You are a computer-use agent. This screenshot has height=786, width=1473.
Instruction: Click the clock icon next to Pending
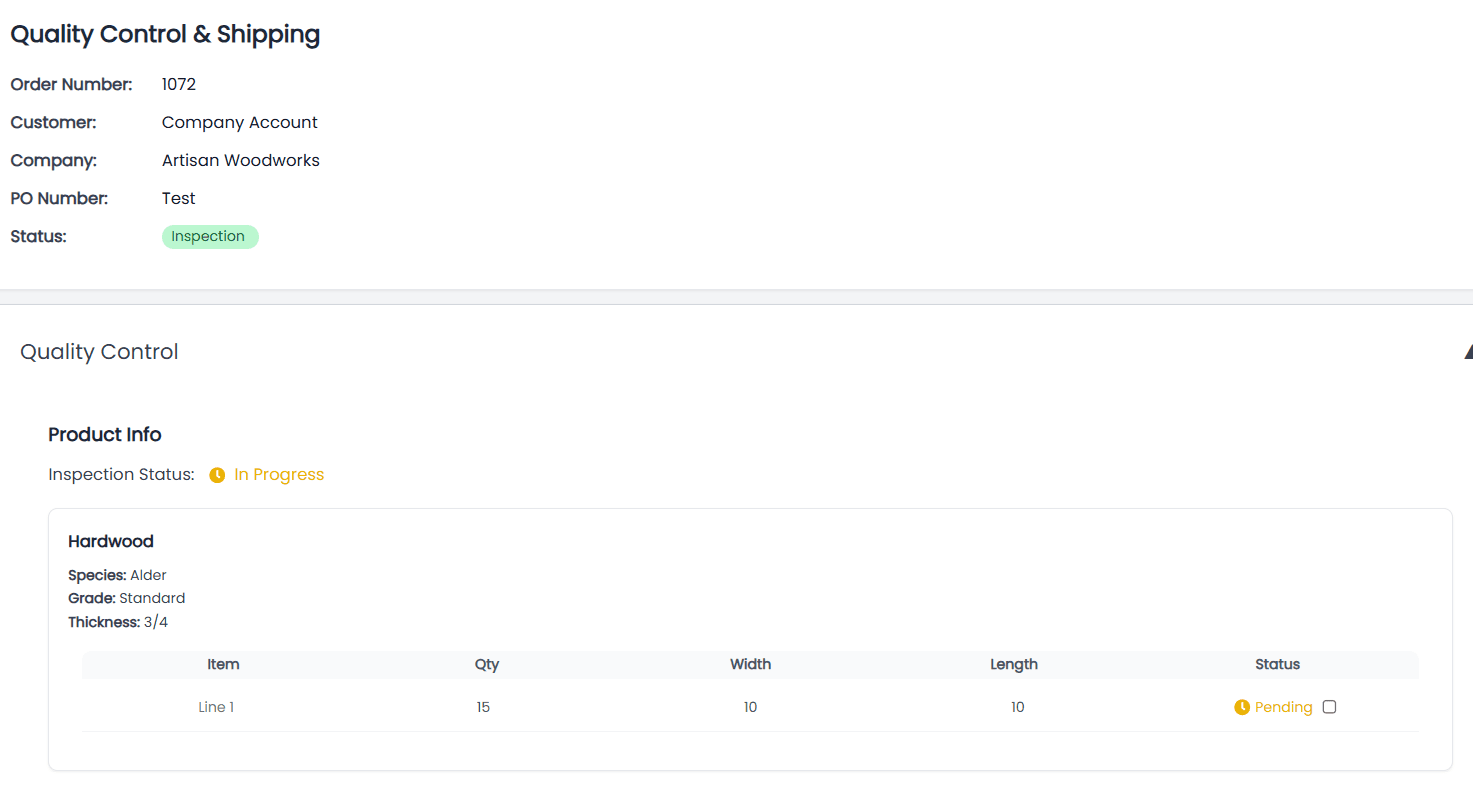pos(1240,707)
